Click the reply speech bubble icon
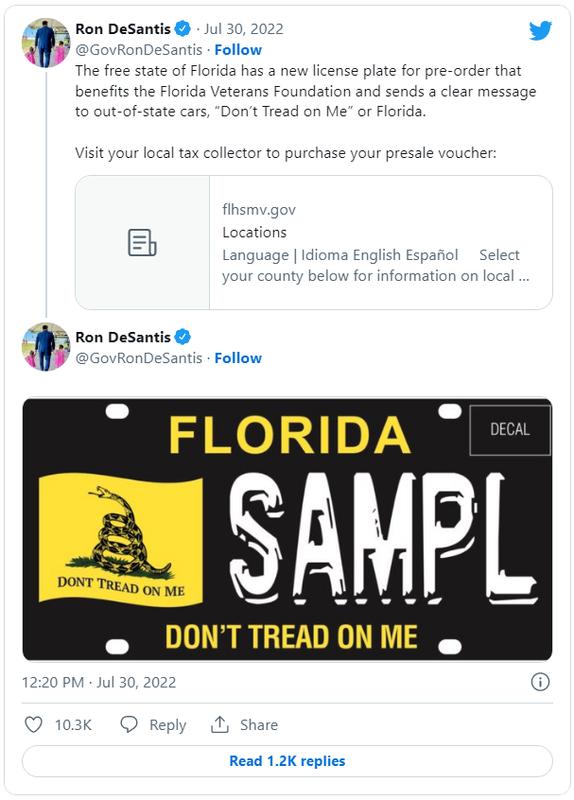 129,724
